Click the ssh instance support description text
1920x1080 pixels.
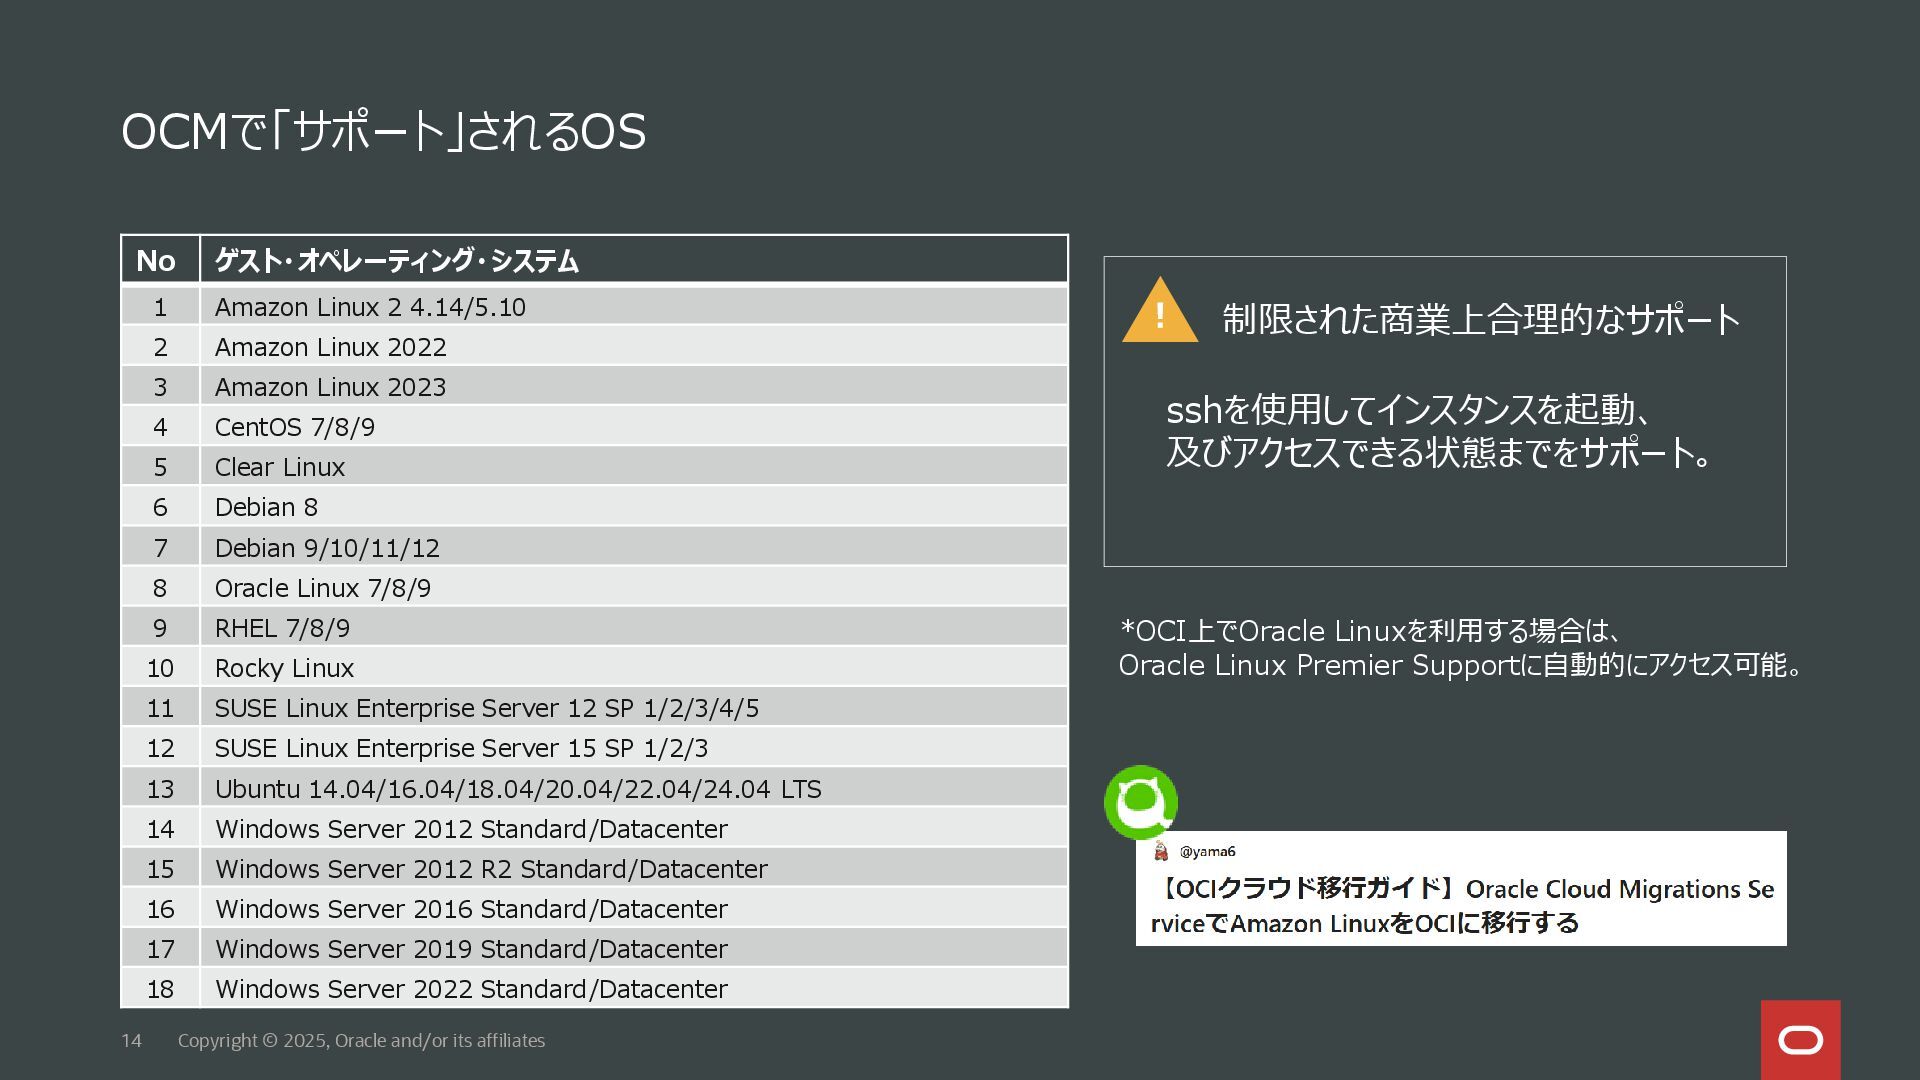pyautogui.click(x=1440, y=431)
